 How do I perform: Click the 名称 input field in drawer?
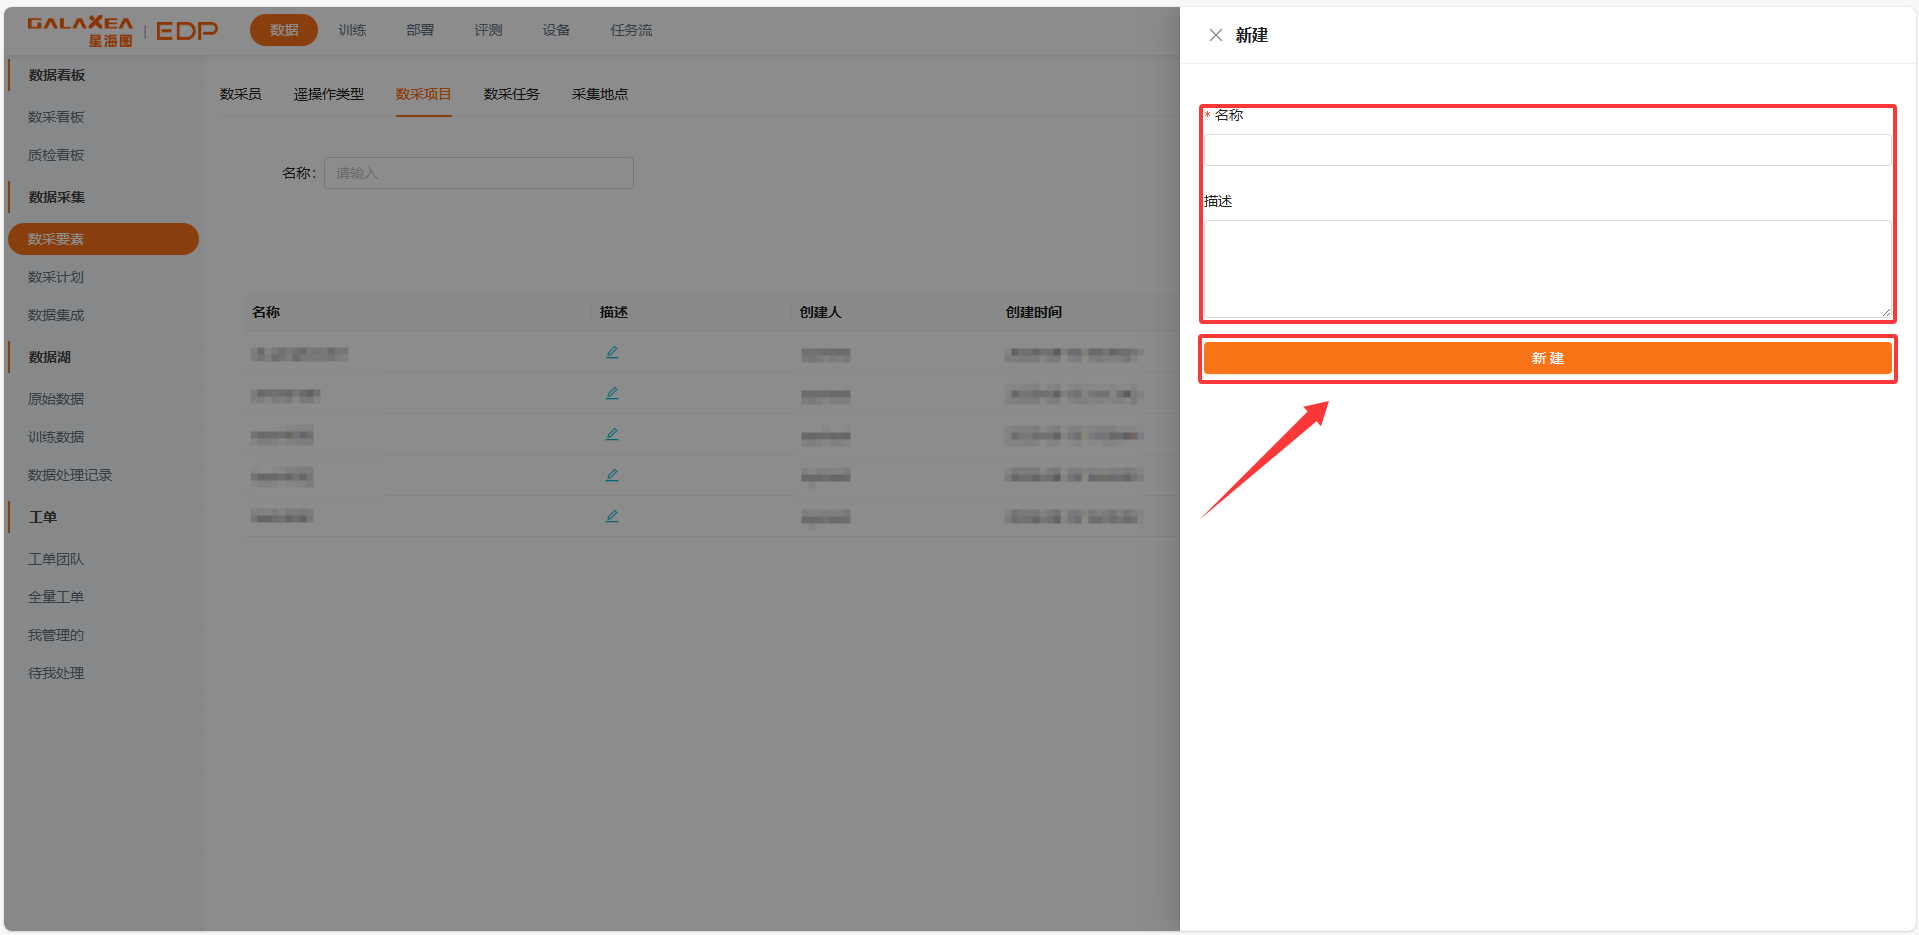[1546, 150]
